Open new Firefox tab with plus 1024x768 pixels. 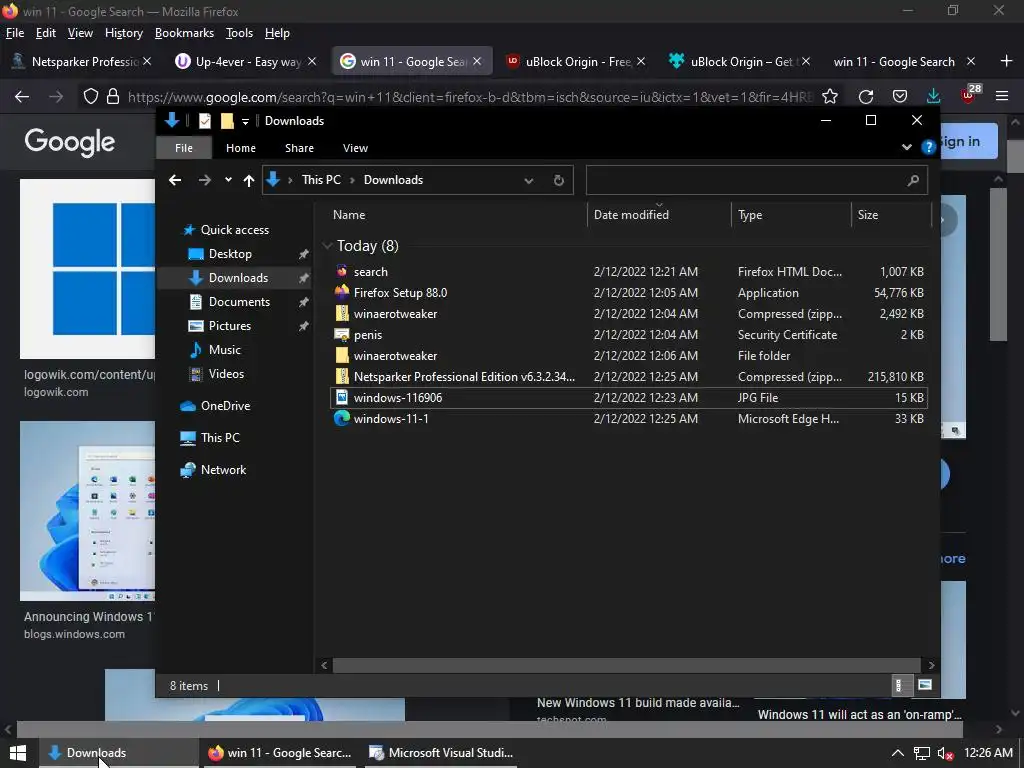[x=1006, y=61]
